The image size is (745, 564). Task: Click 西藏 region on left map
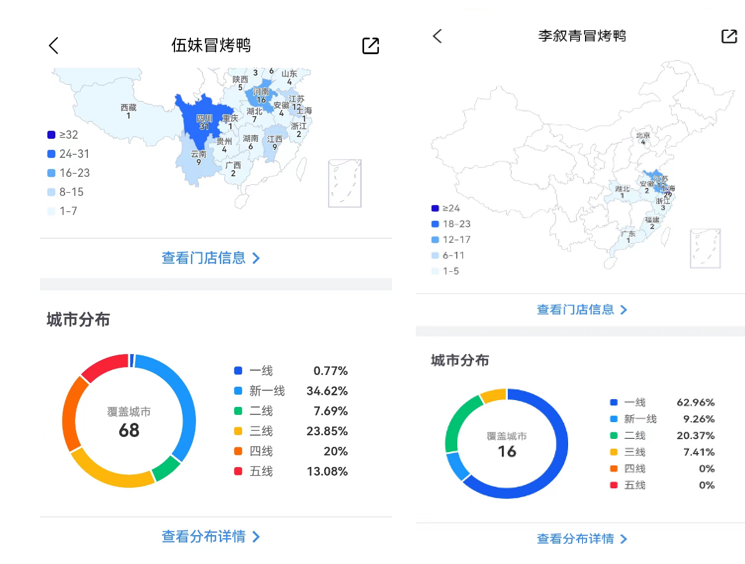tap(128, 110)
